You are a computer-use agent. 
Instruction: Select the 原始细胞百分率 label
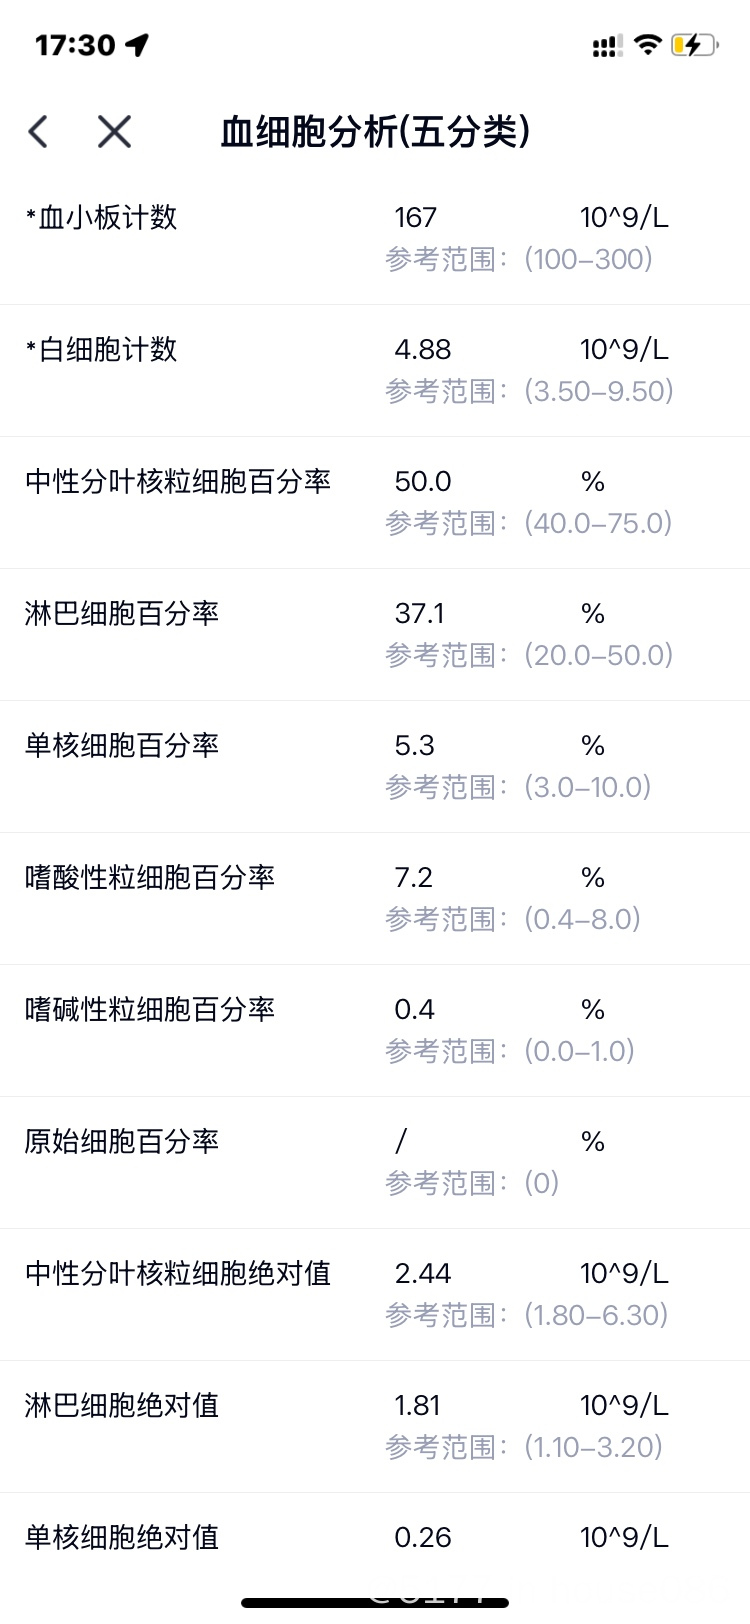click(122, 1141)
